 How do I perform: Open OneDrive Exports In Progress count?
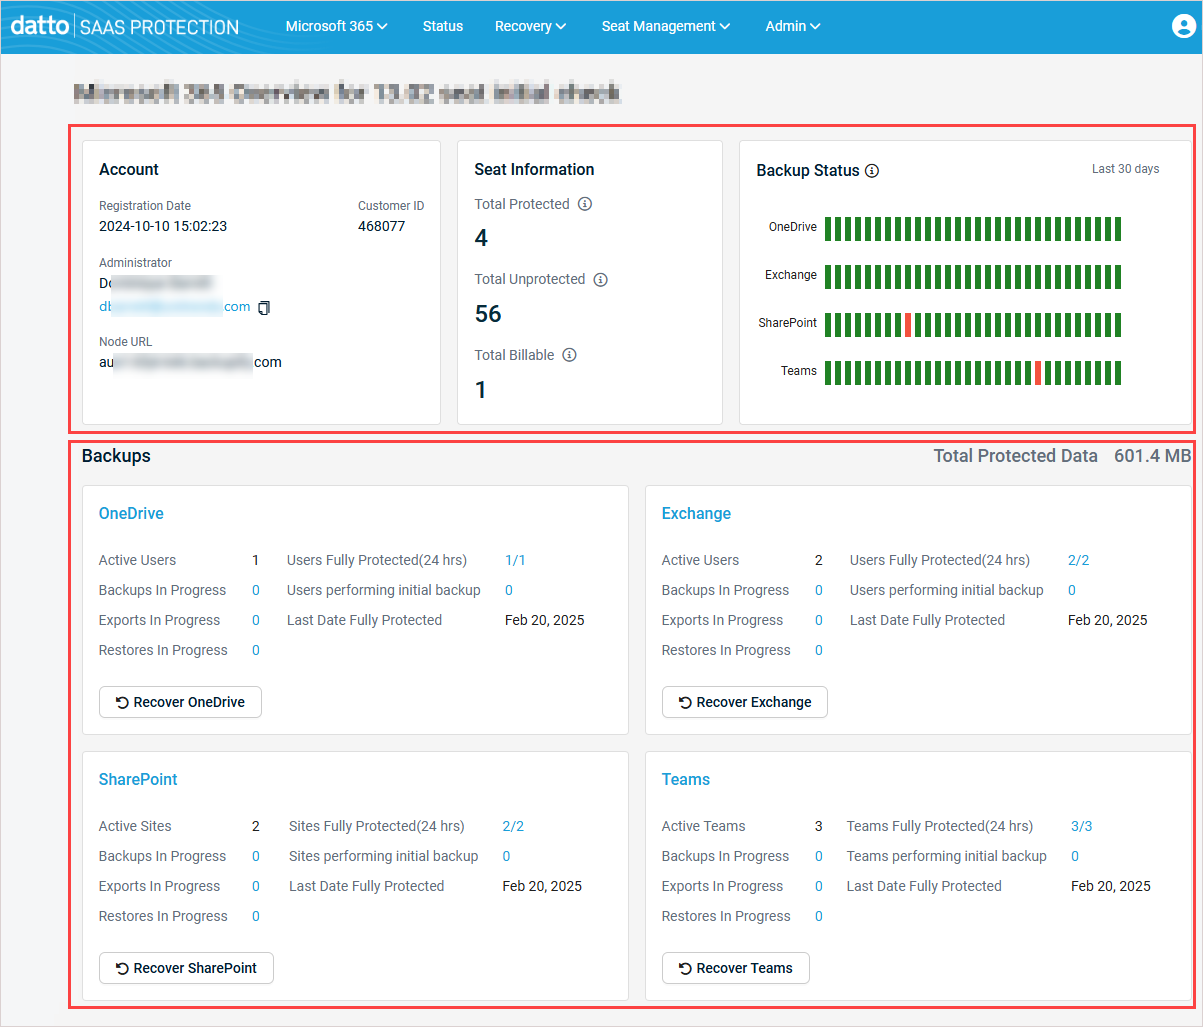(x=256, y=620)
